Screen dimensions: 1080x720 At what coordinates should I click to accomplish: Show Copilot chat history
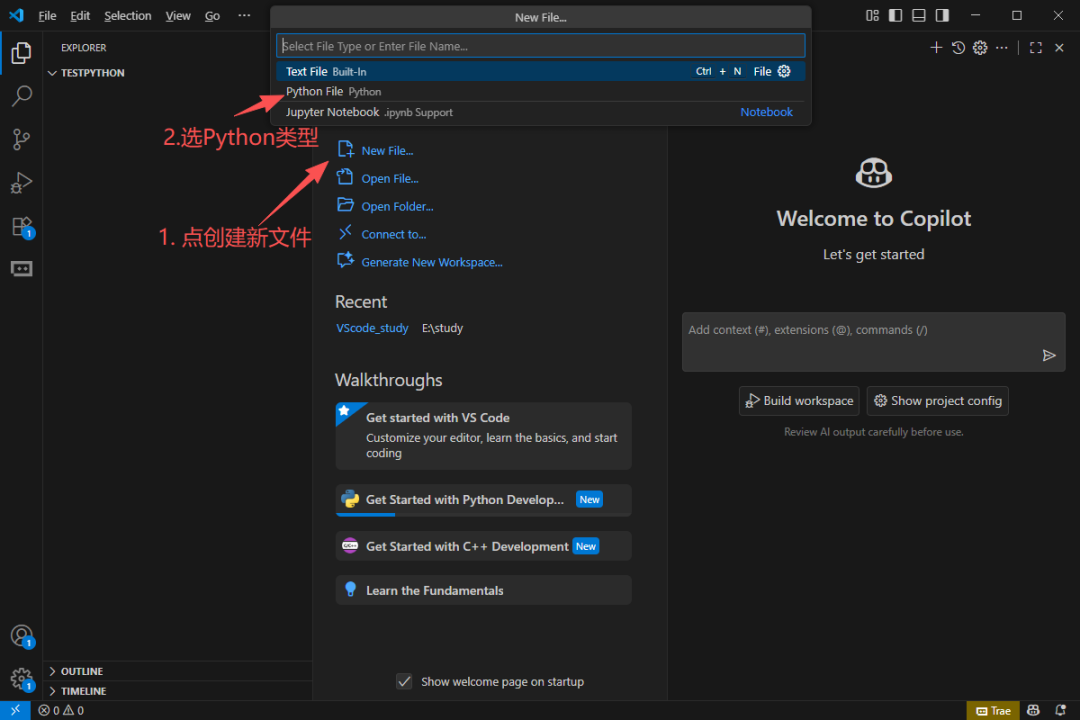click(x=958, y=48)
